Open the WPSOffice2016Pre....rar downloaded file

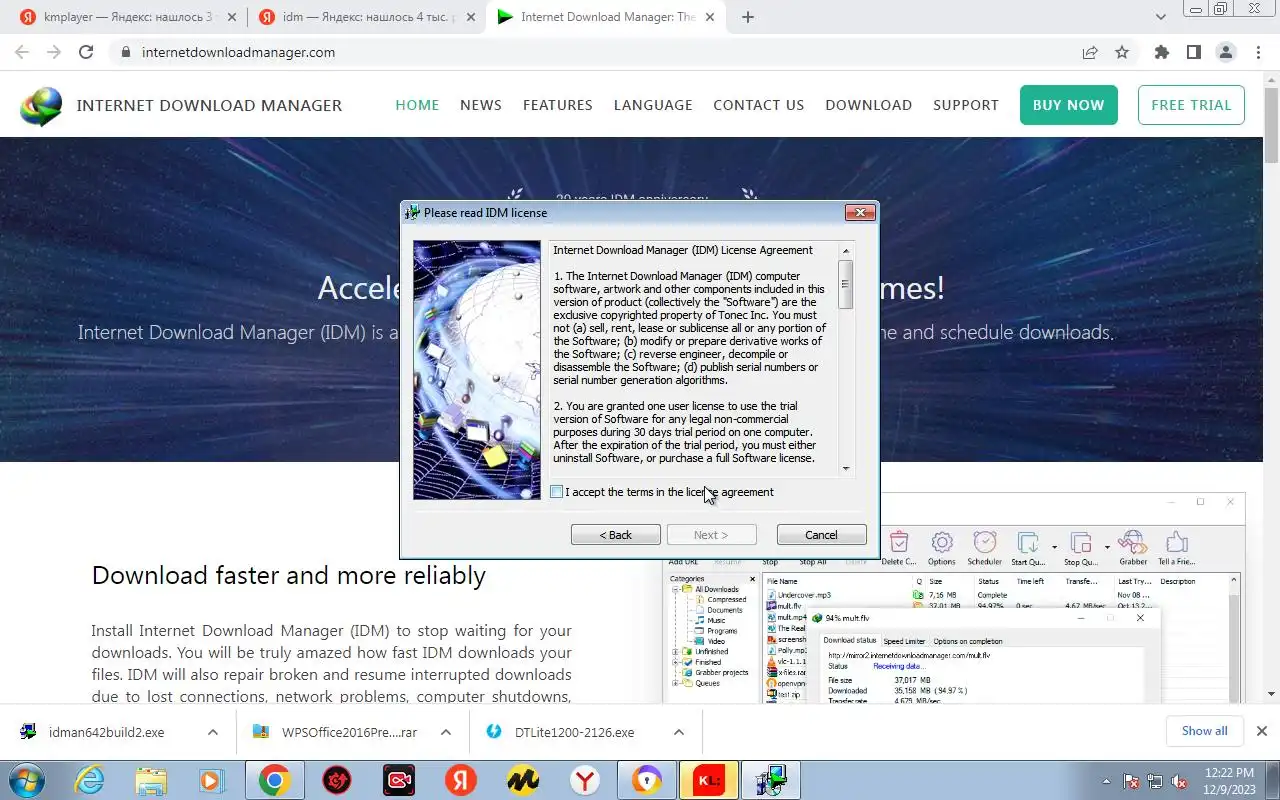pyautogui.click(x=349, y=732)
